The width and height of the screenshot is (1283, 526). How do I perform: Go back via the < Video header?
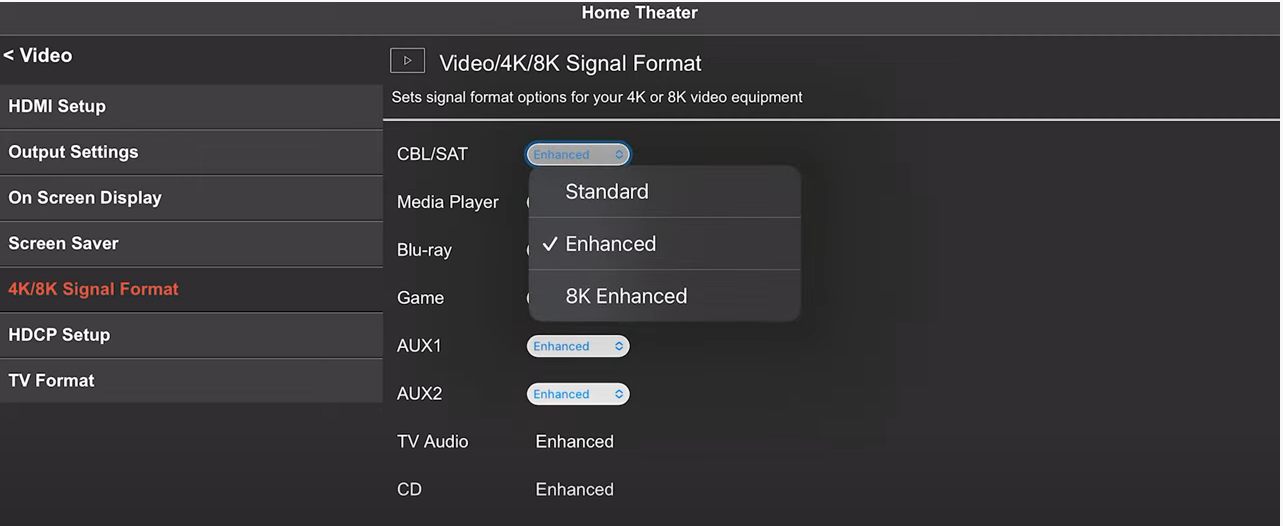point(38,56)
